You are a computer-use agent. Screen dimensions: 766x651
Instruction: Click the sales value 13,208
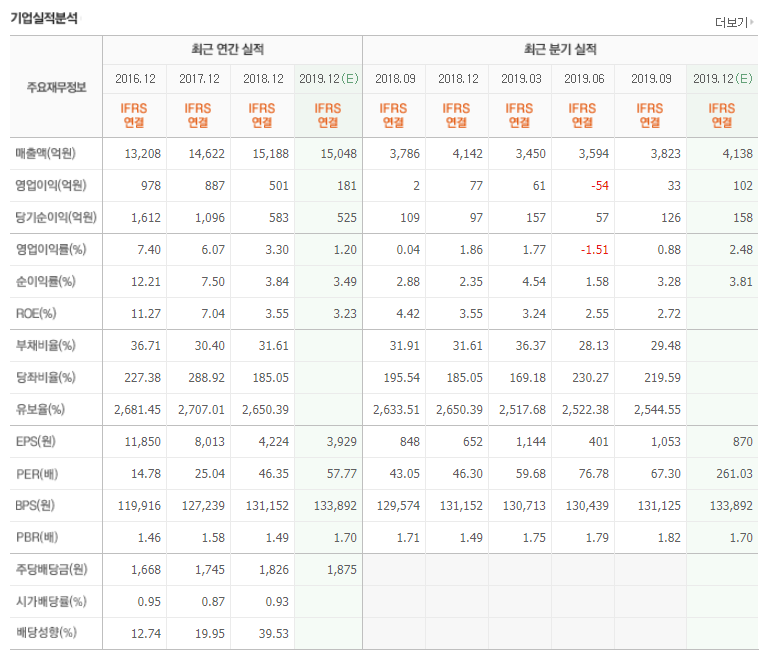[x=143, y=154]
